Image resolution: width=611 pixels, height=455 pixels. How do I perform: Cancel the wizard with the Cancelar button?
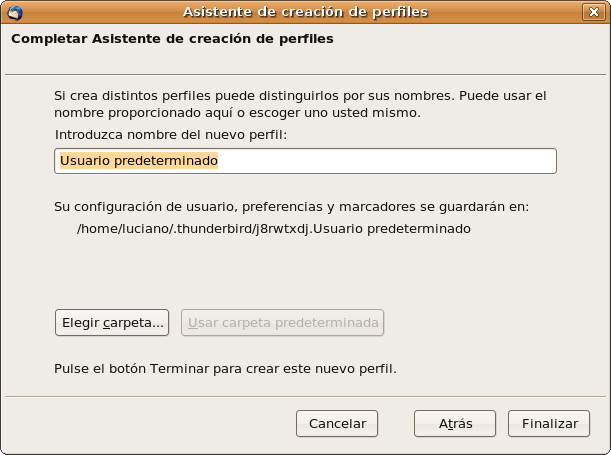337,423
